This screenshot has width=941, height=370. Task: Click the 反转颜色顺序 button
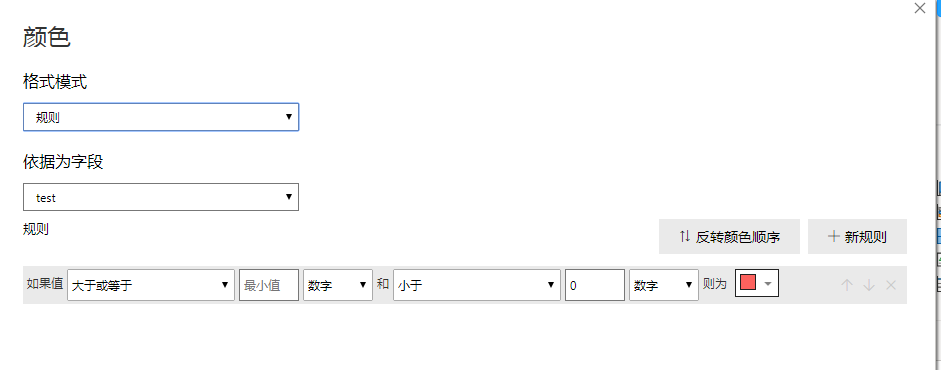pos(729,237)
